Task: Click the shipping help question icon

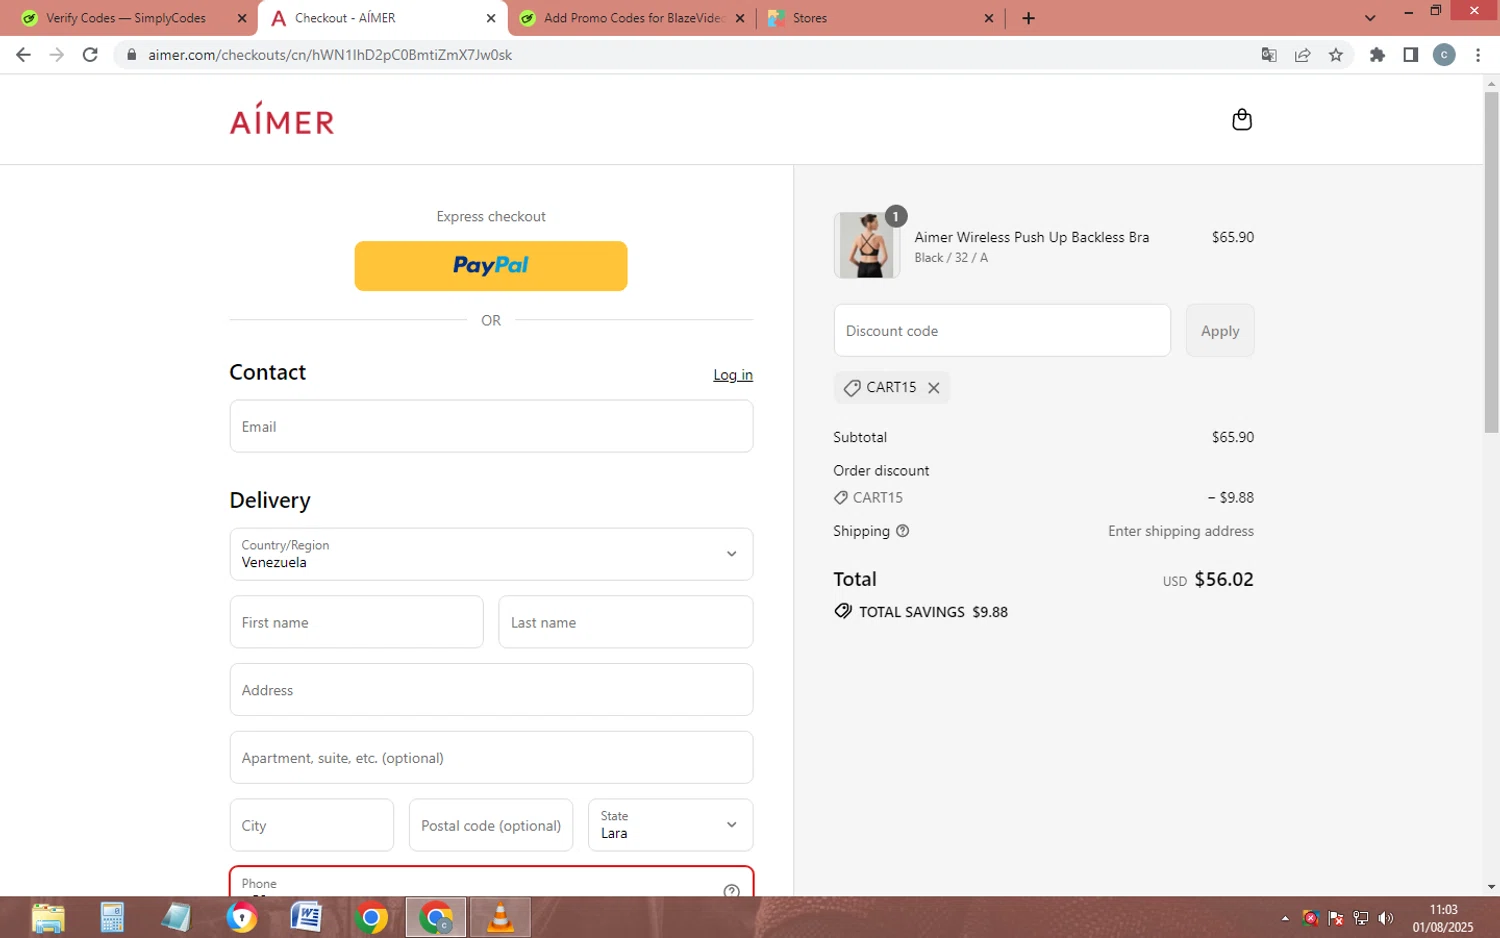Action: coord(902,531)
